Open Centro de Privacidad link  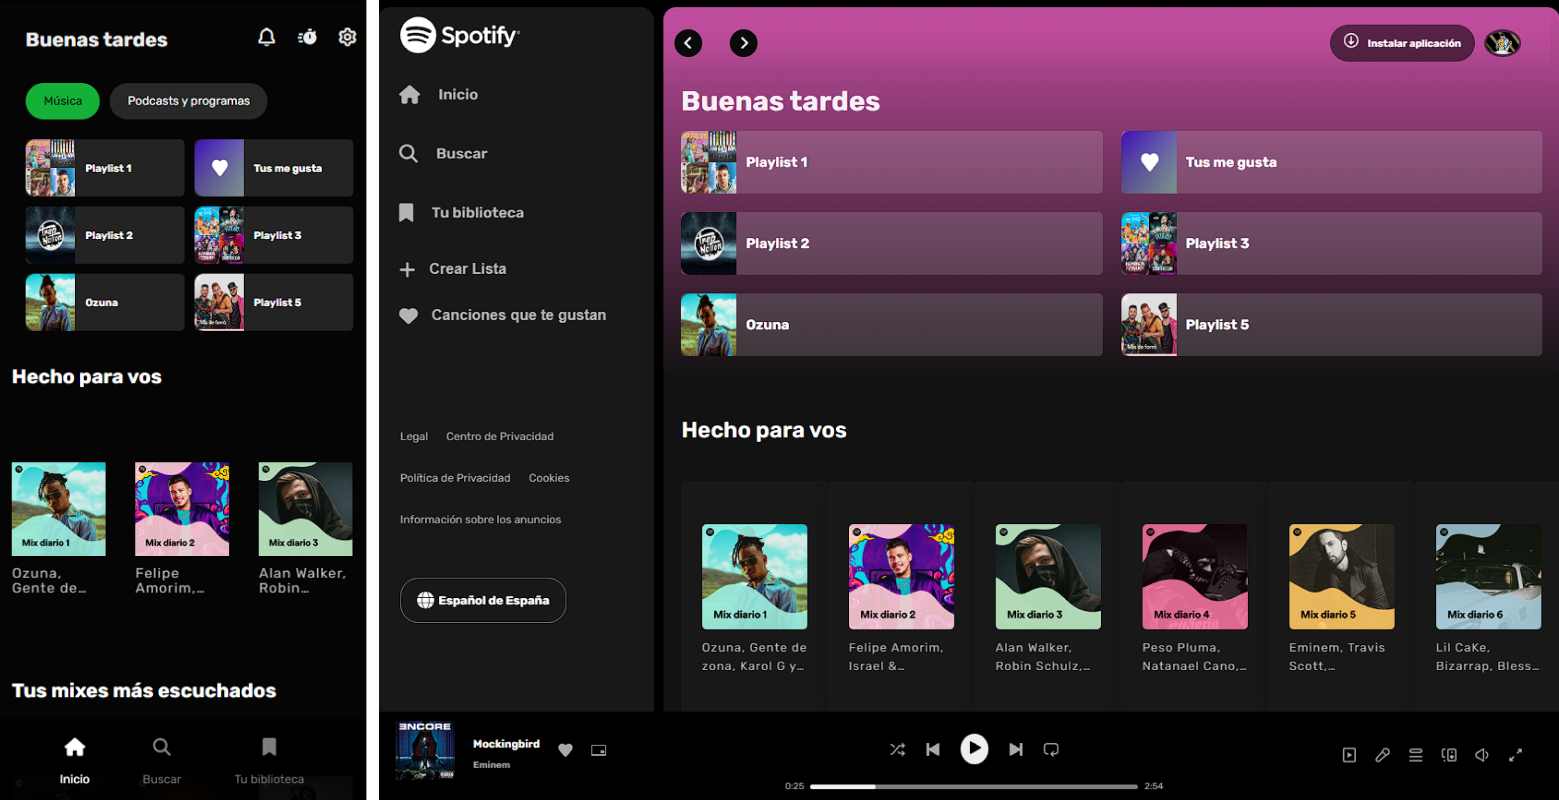[x=500, y=436]
